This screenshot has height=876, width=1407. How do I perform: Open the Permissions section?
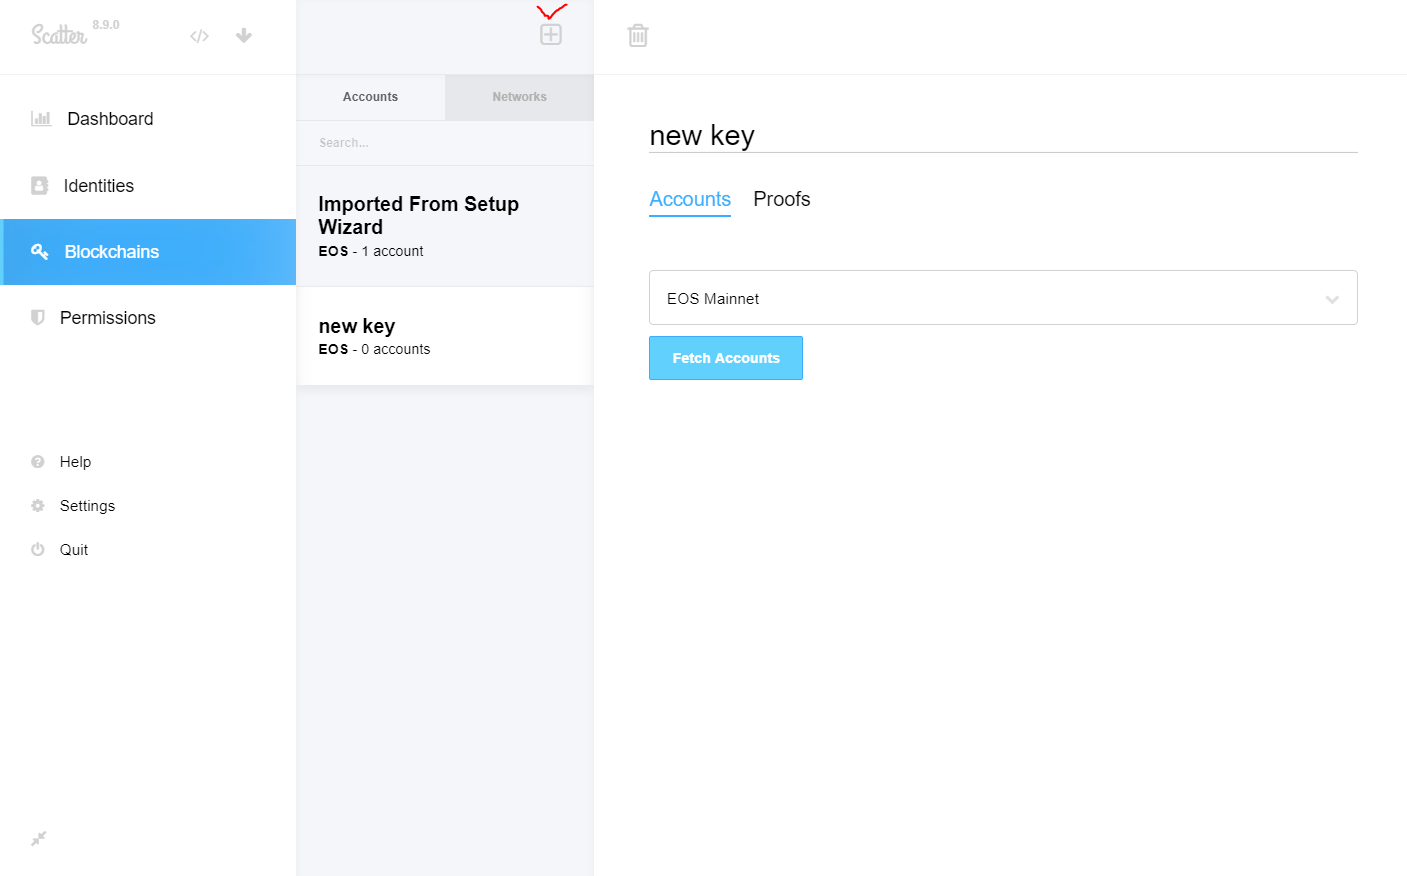point(148,318)
